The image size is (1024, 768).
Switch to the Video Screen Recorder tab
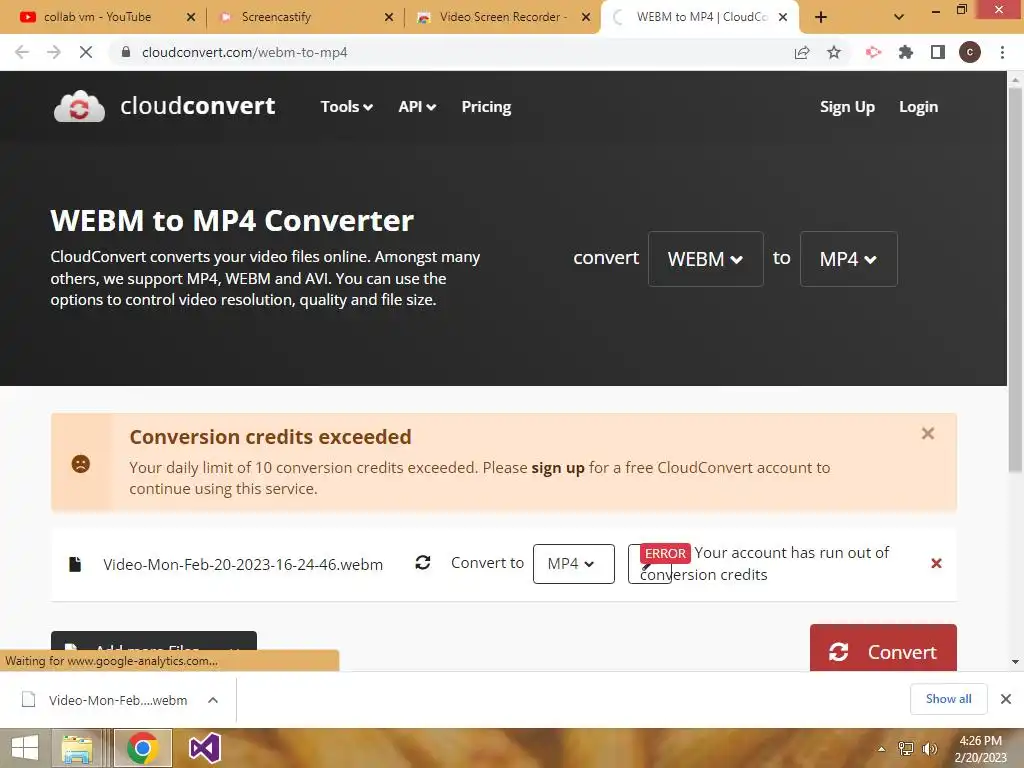[x=503, y=17]
